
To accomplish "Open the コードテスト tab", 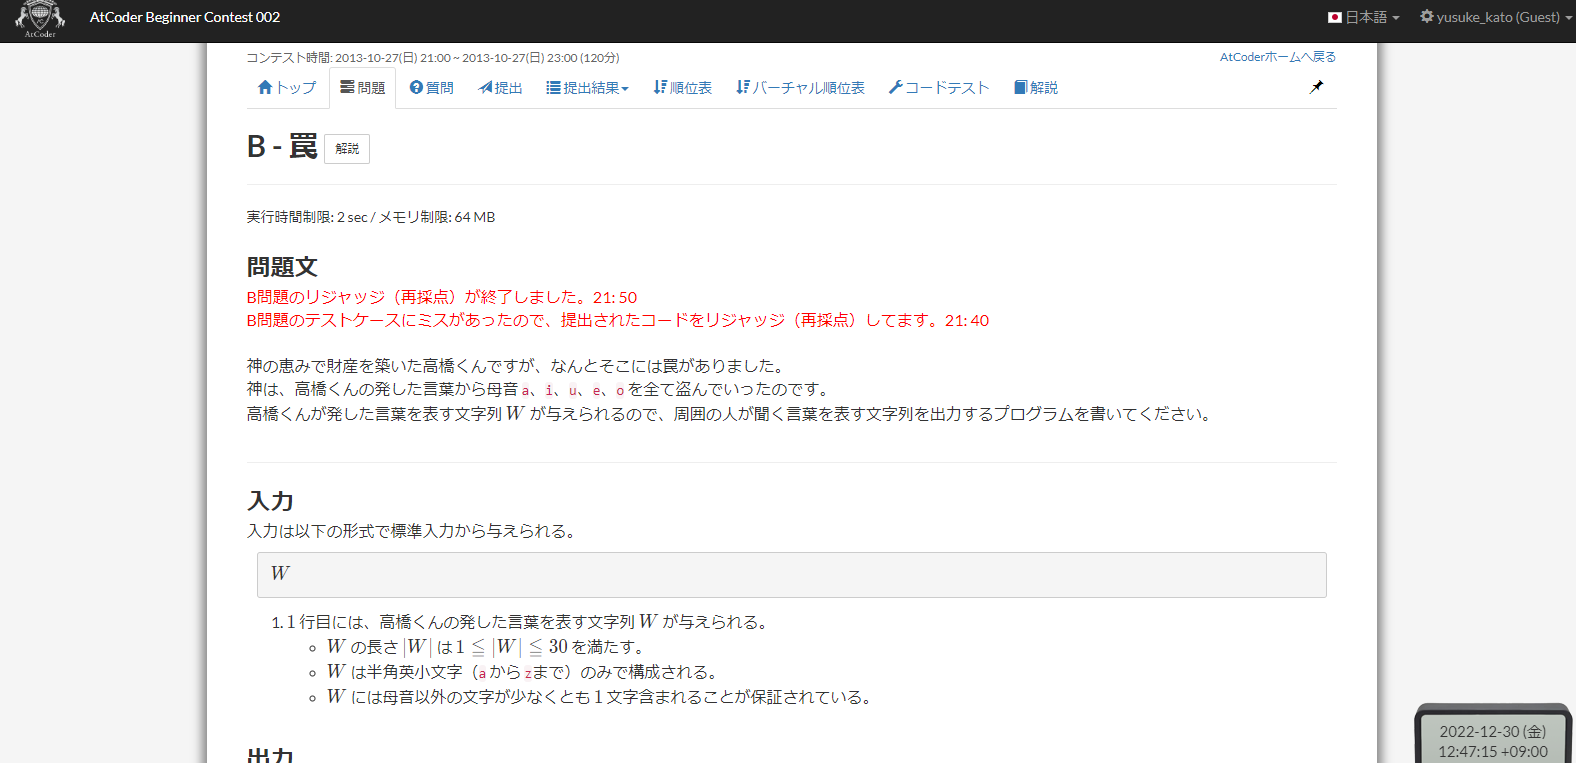I will pyautogui.click(x=939, y=88).
